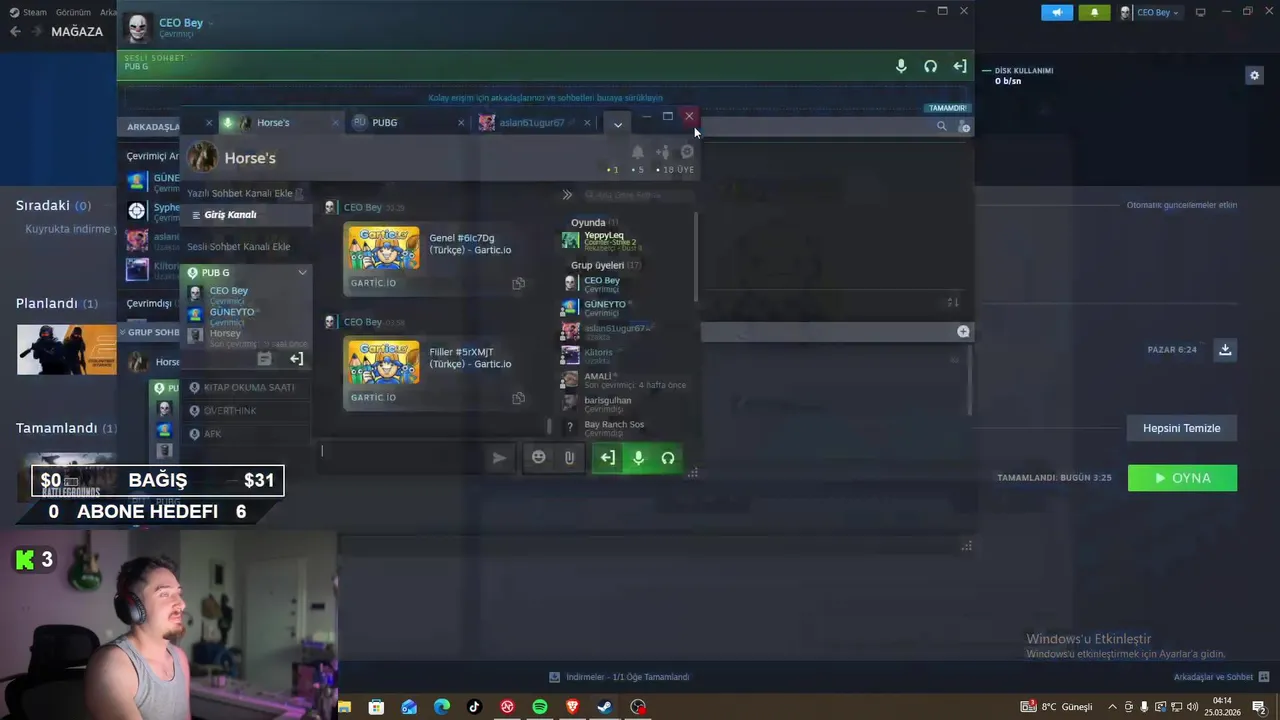Open the Steam notifications bell button
1280x720 pixels.
pos(1094,12)
